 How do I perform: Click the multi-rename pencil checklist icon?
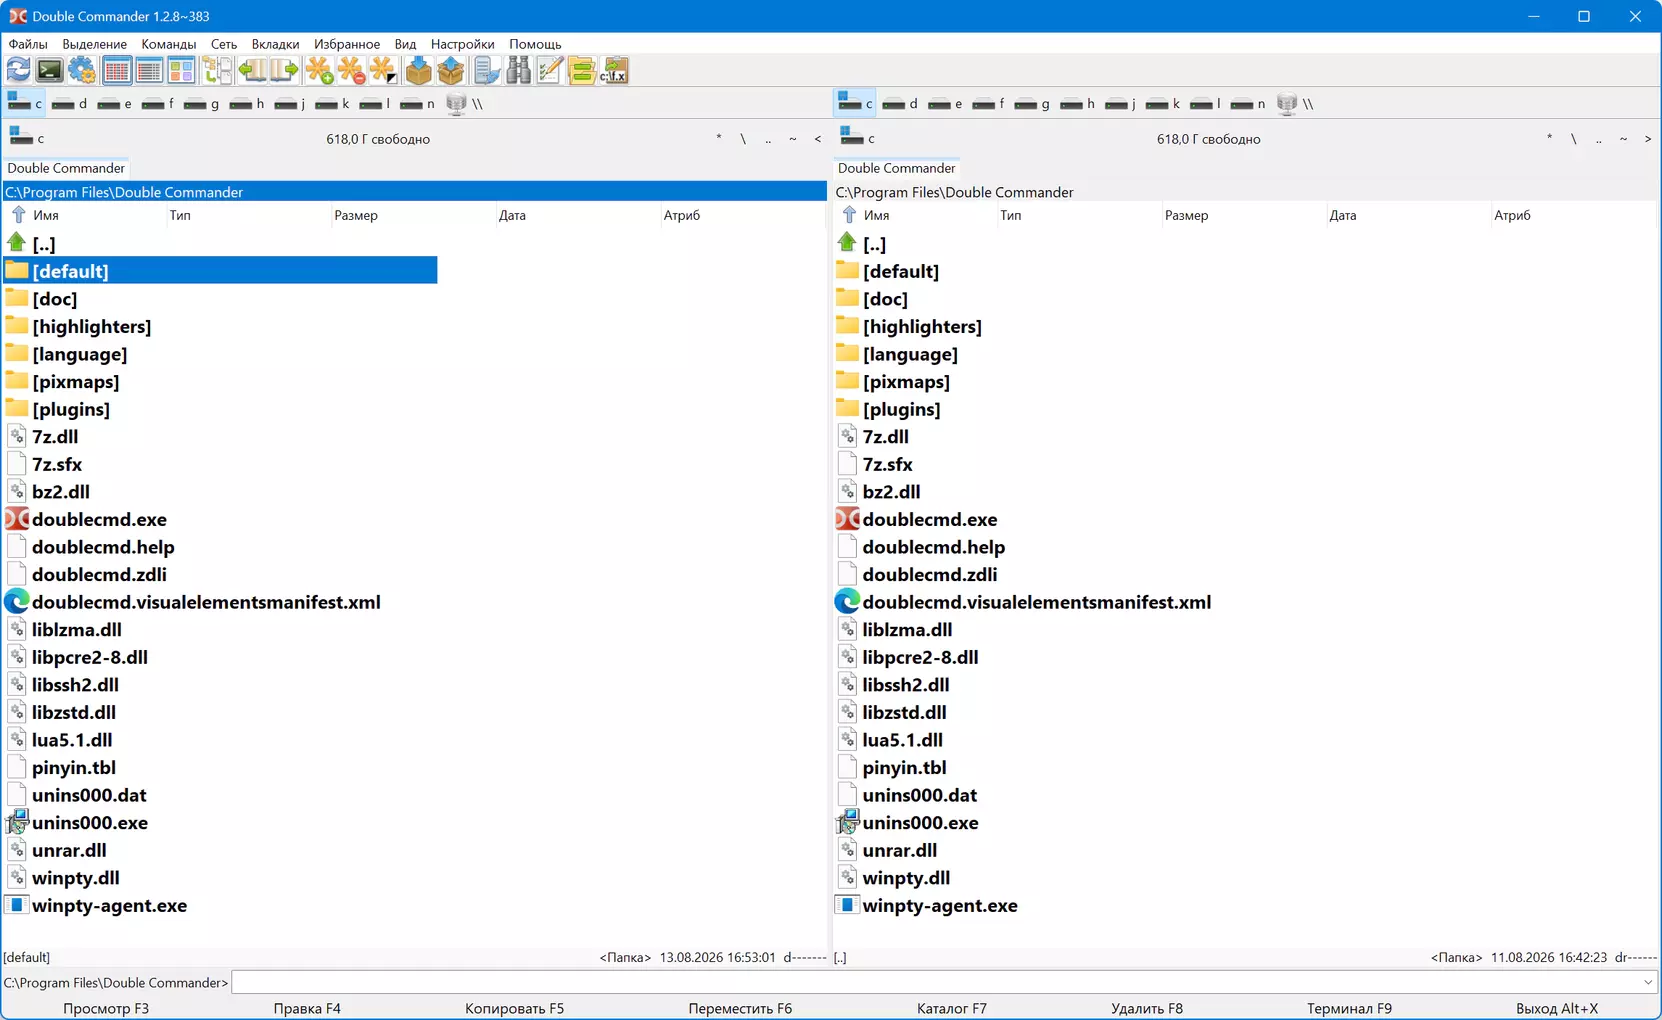coord(550,70)
